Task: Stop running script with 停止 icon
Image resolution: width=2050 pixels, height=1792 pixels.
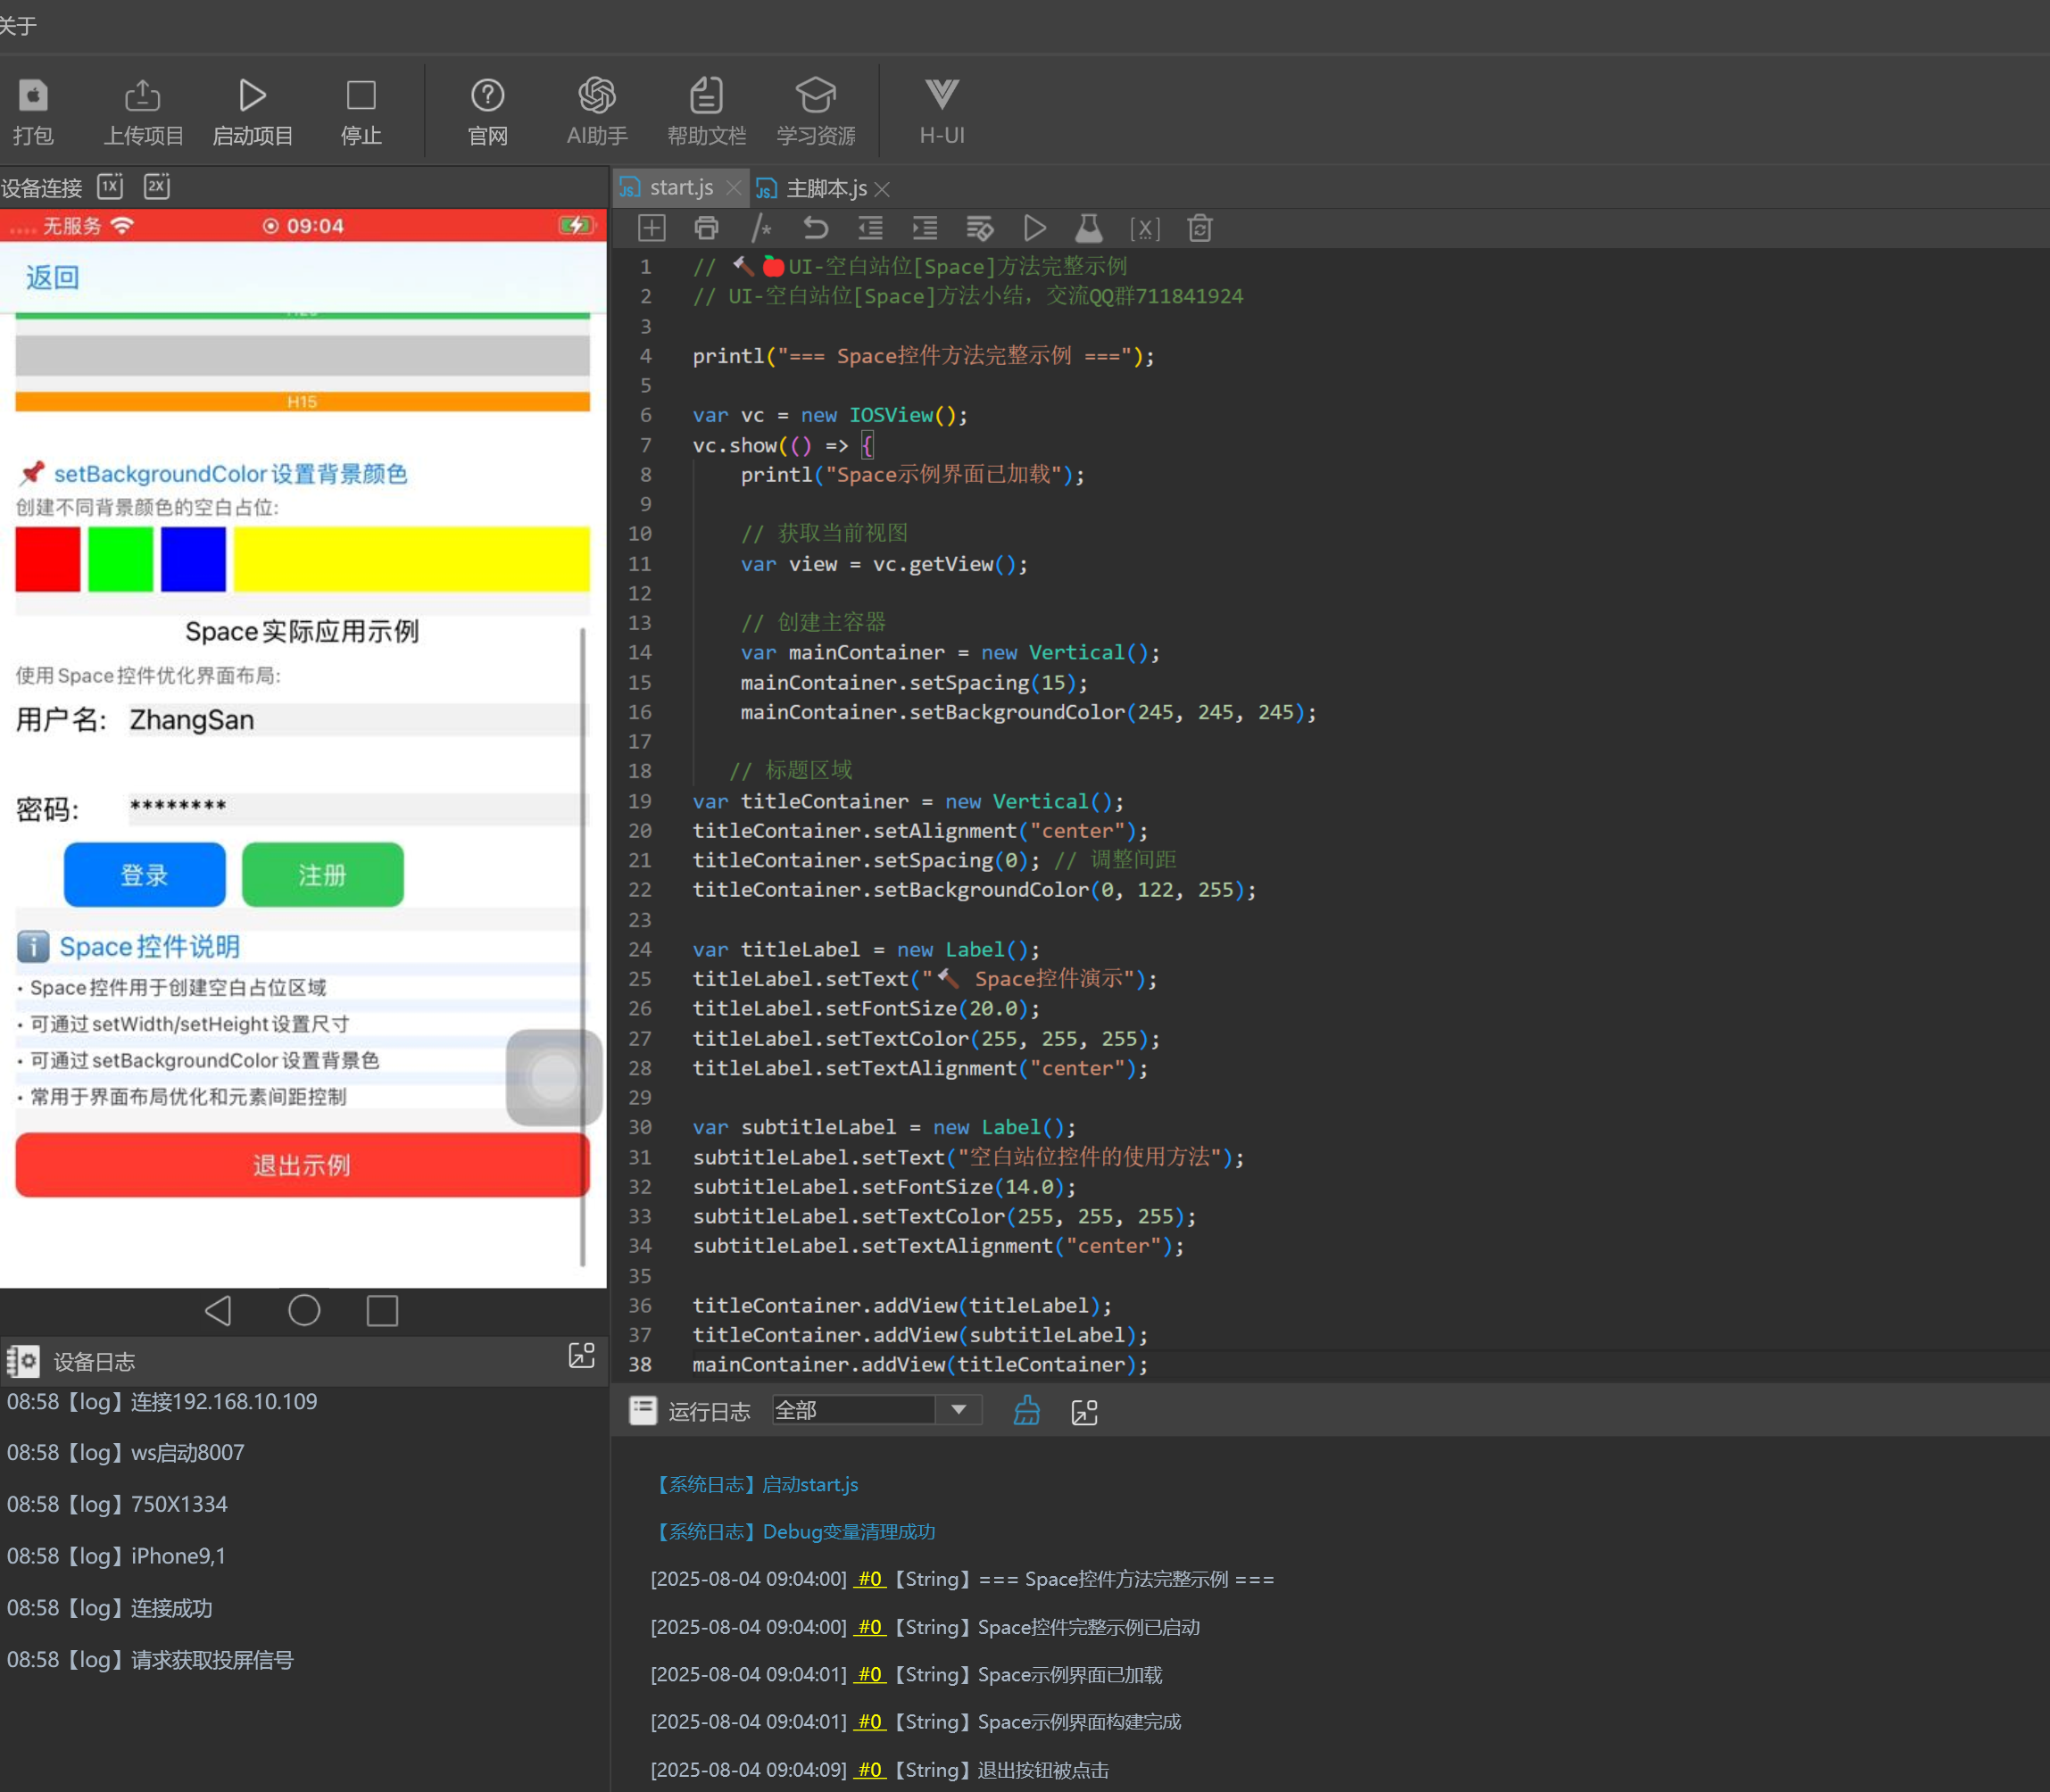Action: coord(361,96)
